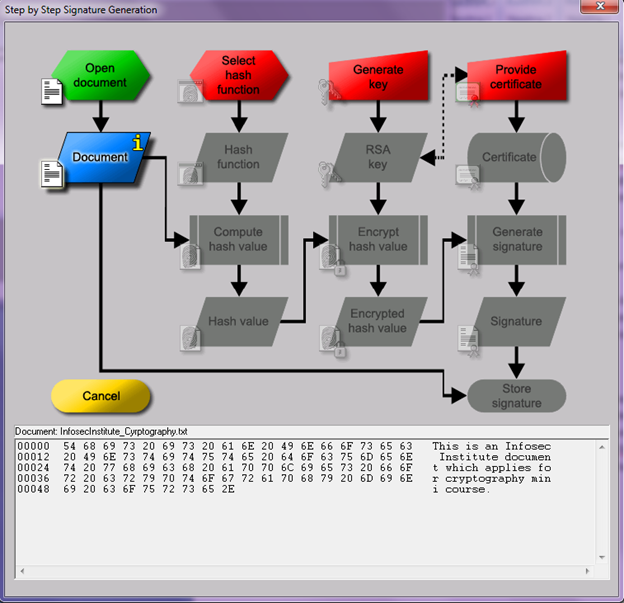Click the grayed Hash function box
The height and width of the screenshot is (603, 624).
pyautogui.click(x=238, y=157)
